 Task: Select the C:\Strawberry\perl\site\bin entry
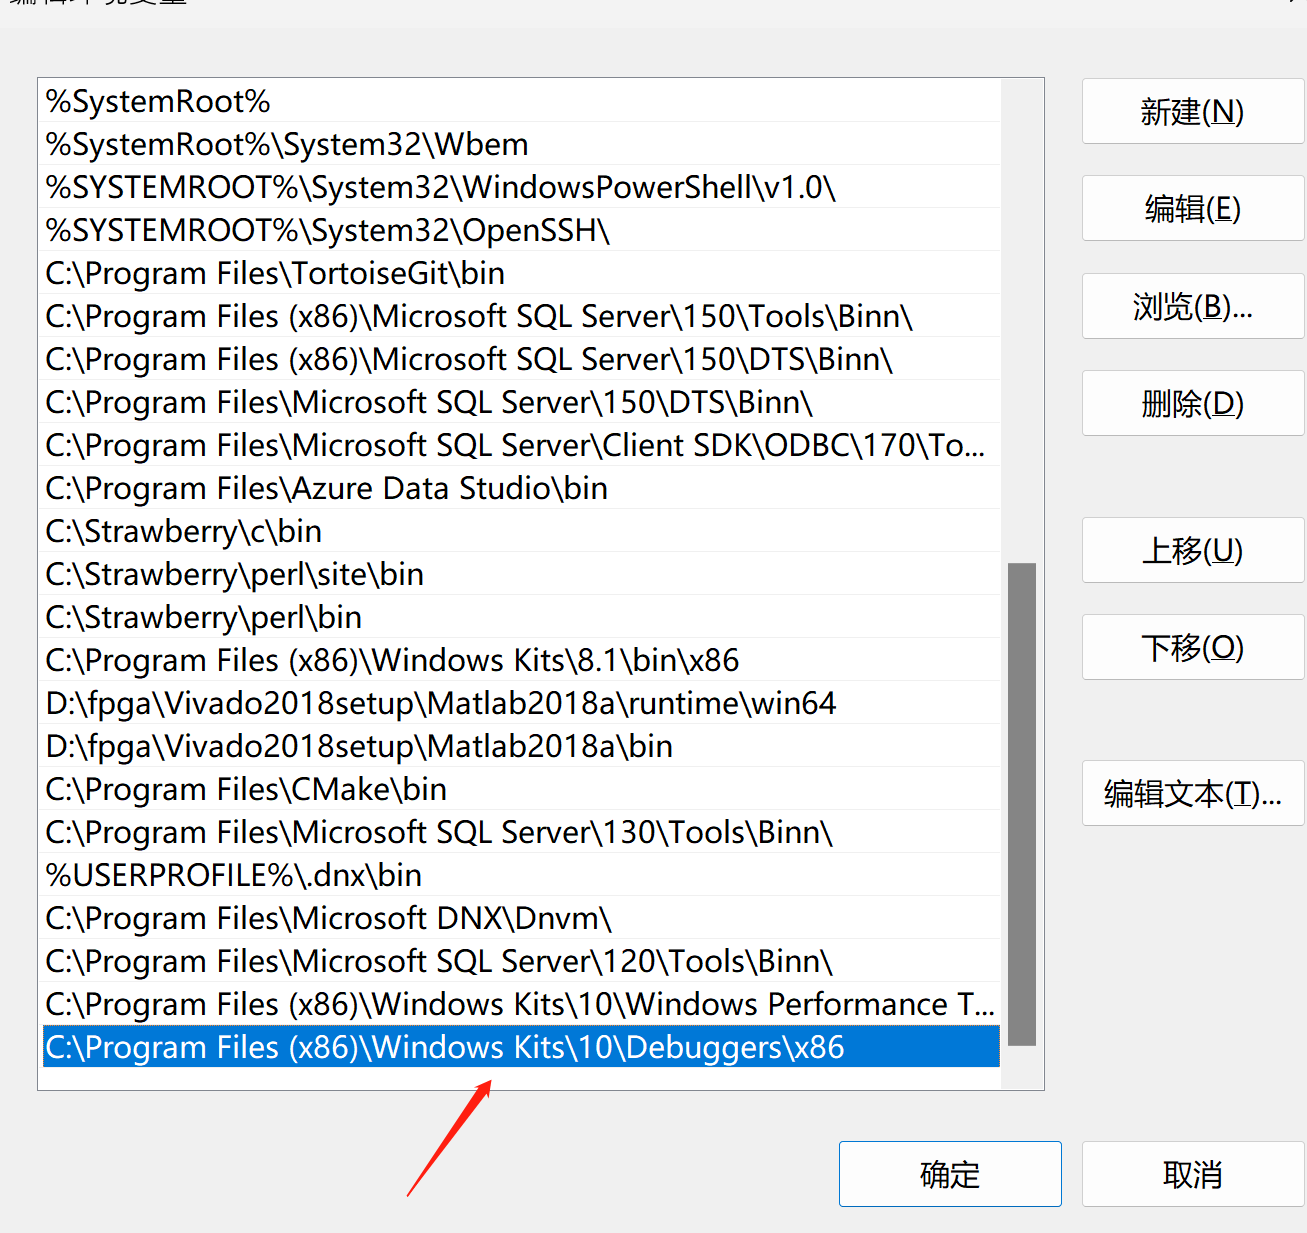click(x=521, y=574)
